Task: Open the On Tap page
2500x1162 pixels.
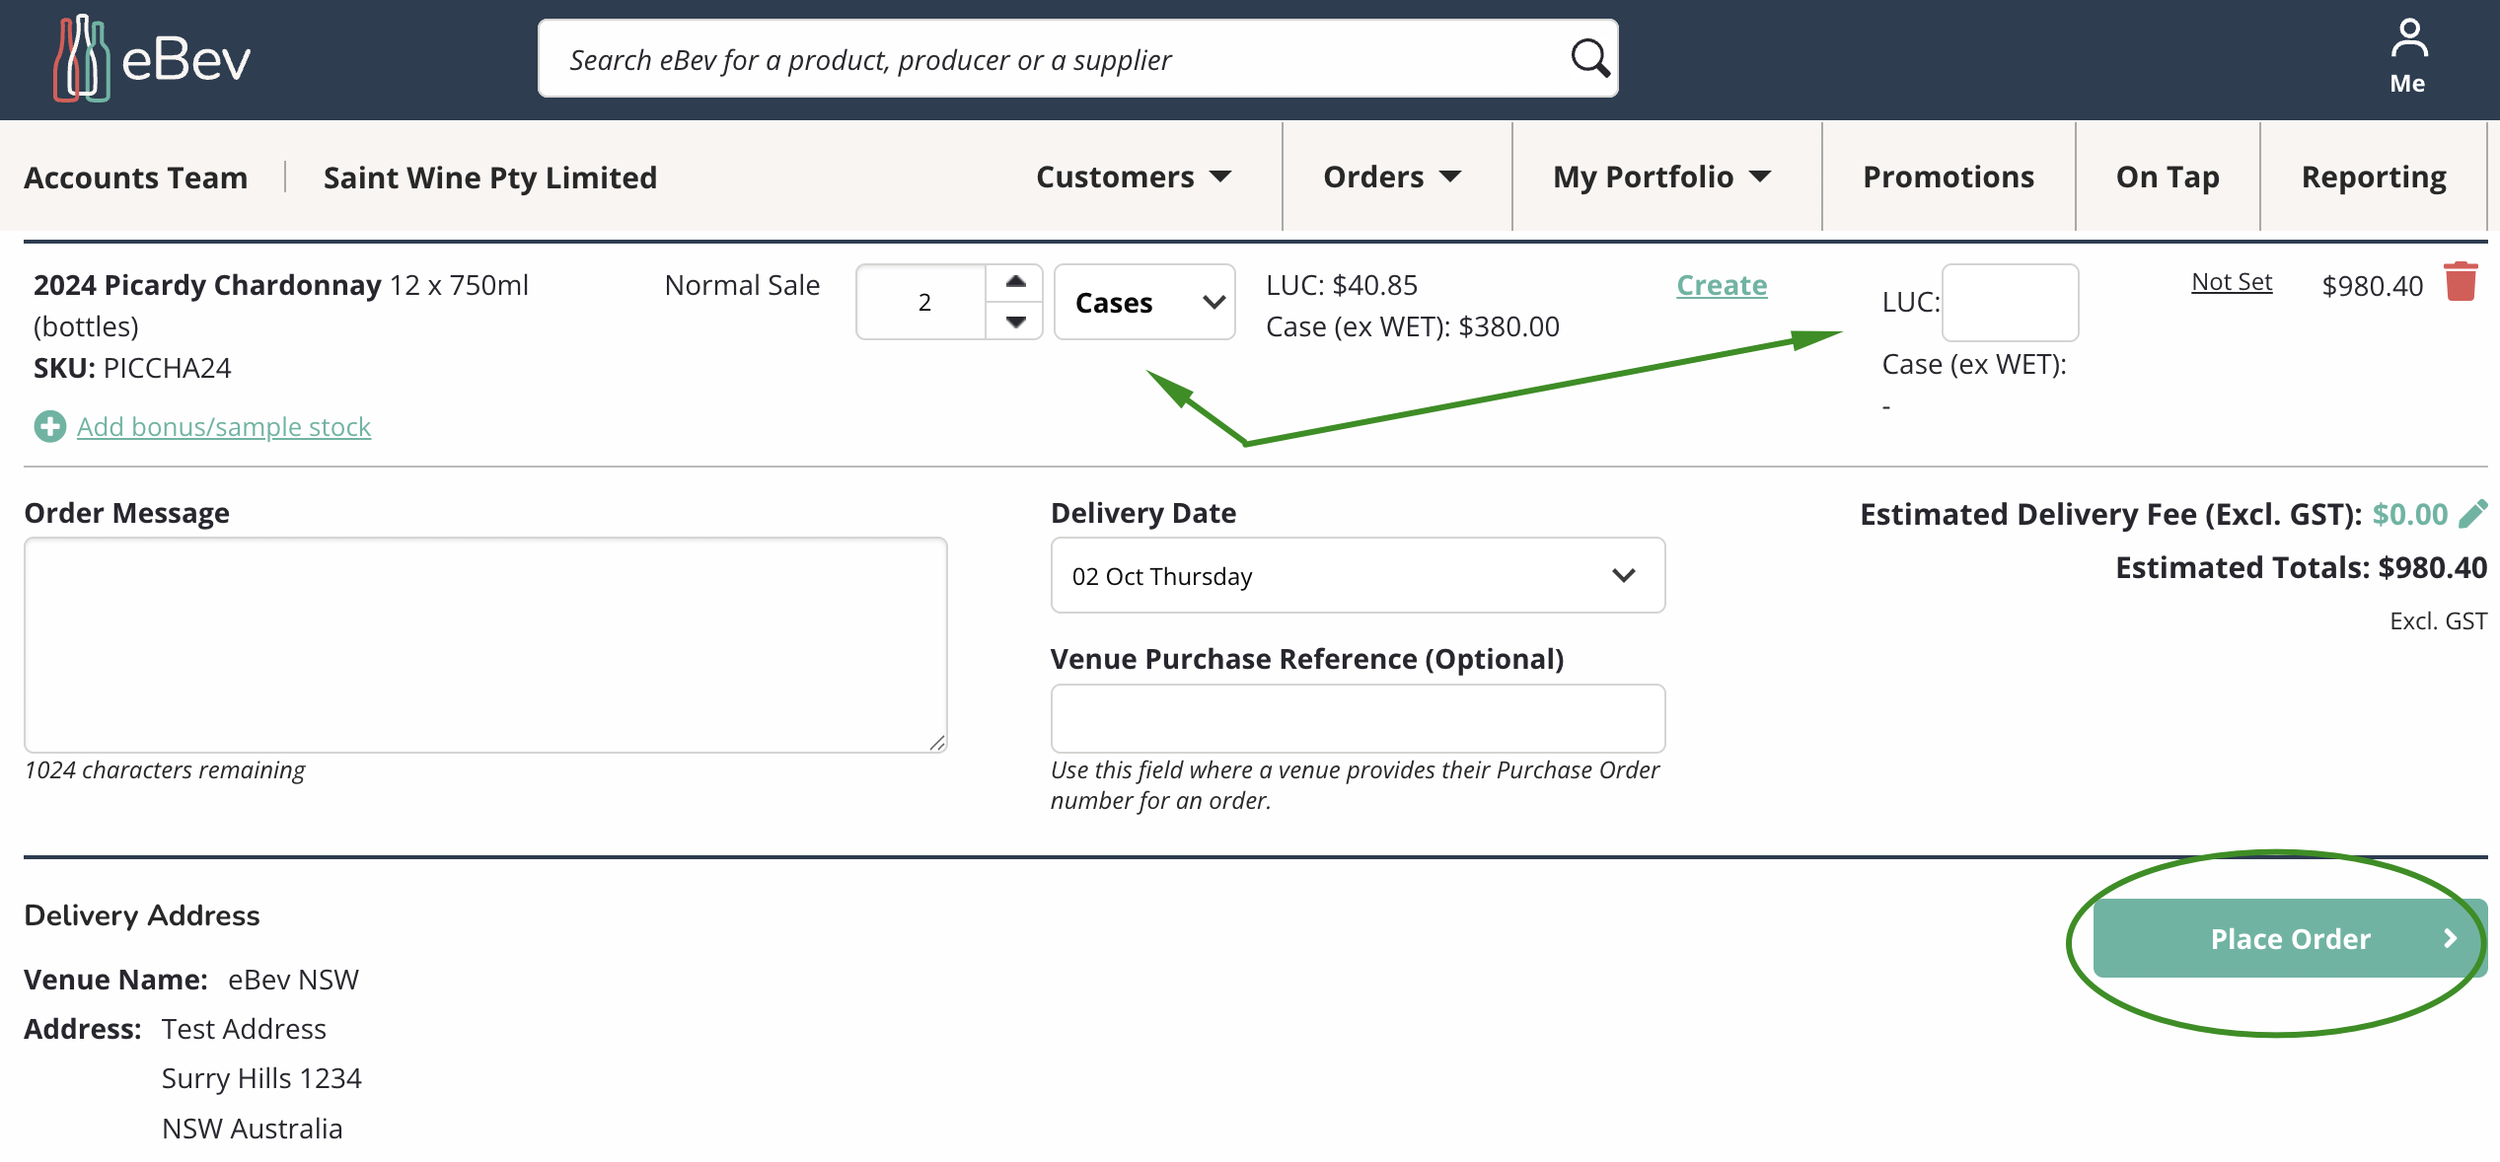Action: [x=2167, y=177]
